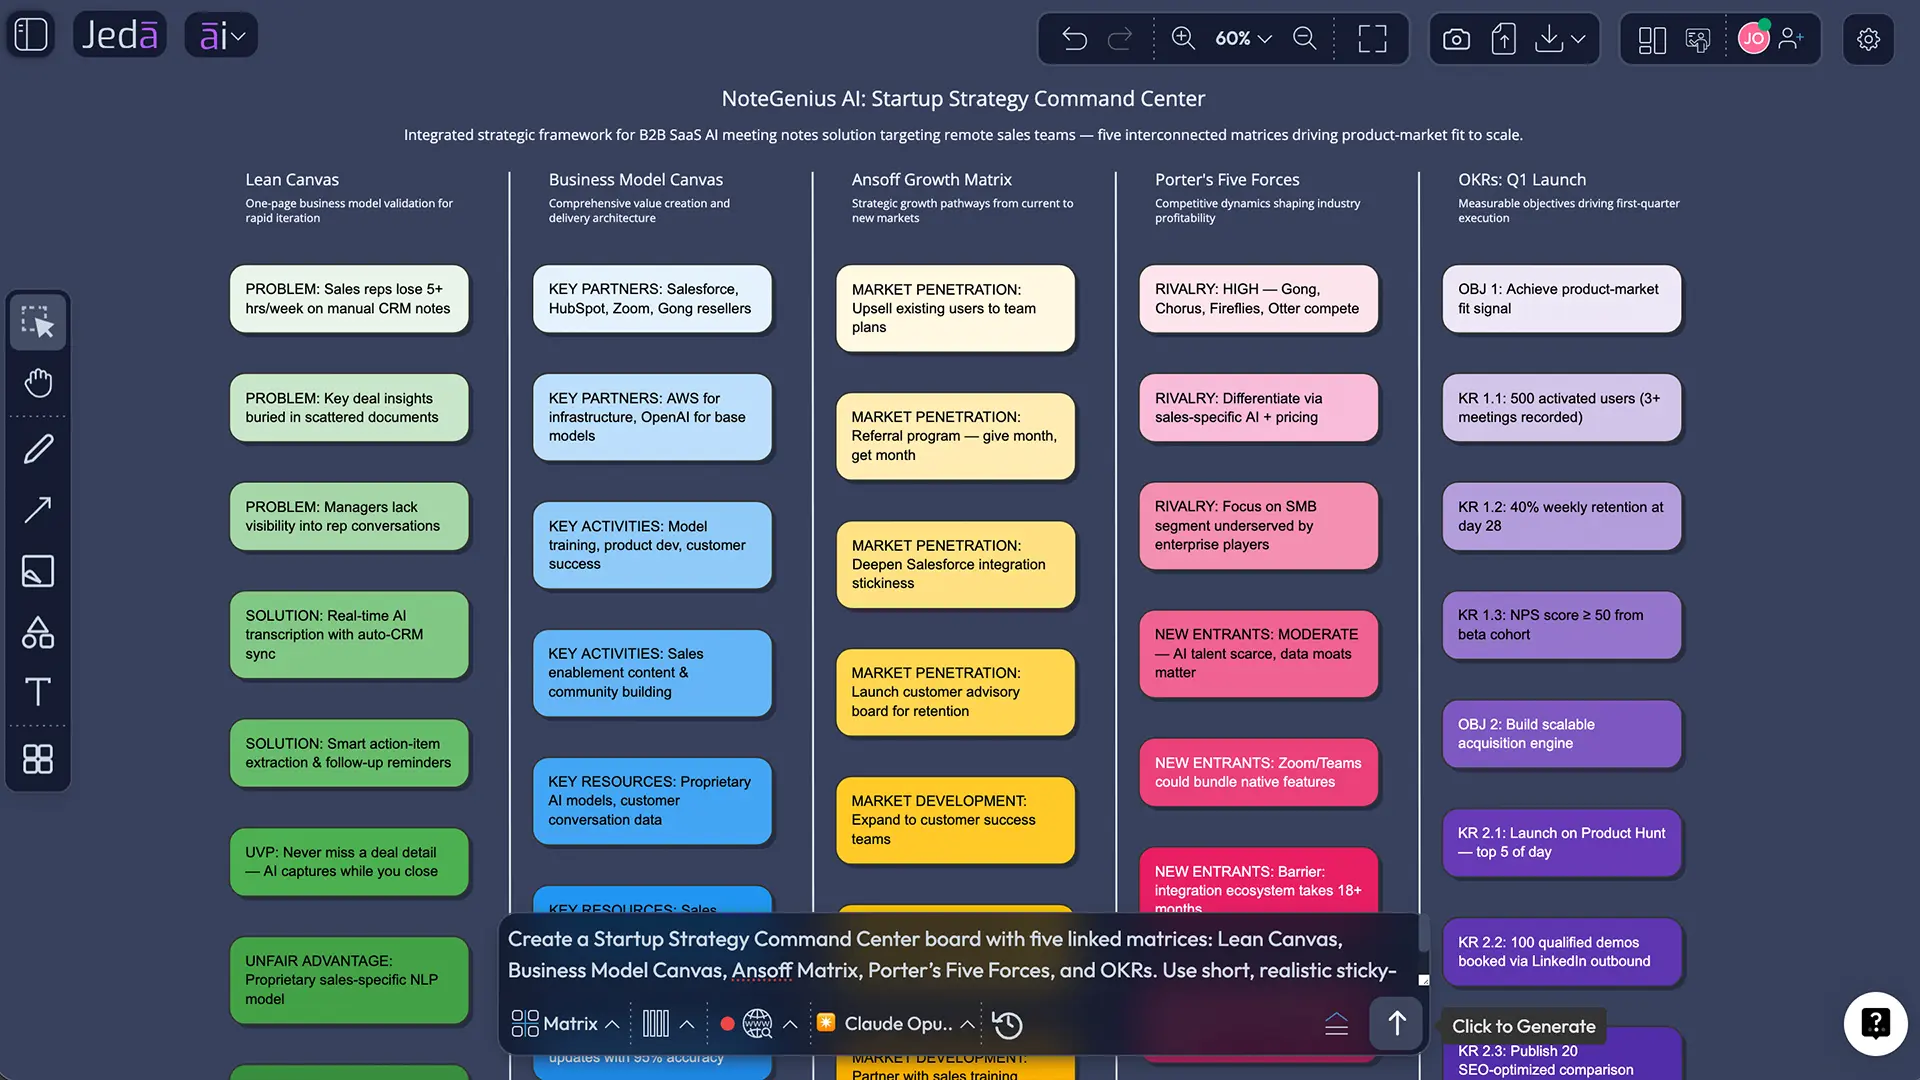Open the 60% zoom level dropdown
The width and height of the screenshot is (1920, 1080).
click(x=1243, y=38)
